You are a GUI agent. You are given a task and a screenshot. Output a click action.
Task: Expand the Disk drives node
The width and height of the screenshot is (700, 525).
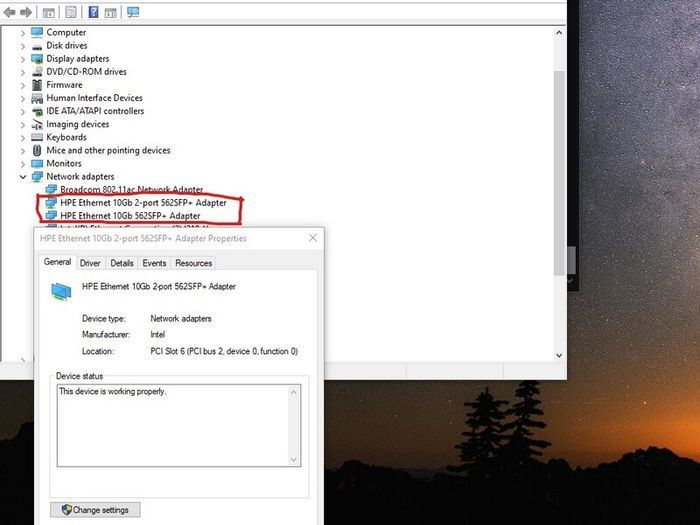point(23,46)
